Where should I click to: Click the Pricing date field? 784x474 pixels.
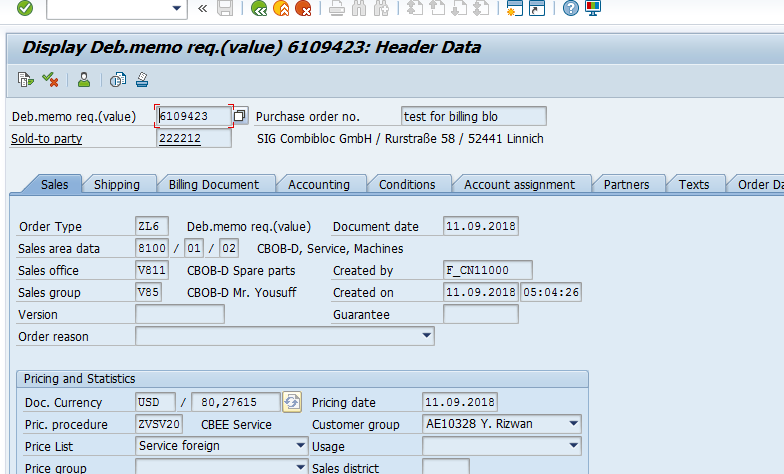(459, 402)
